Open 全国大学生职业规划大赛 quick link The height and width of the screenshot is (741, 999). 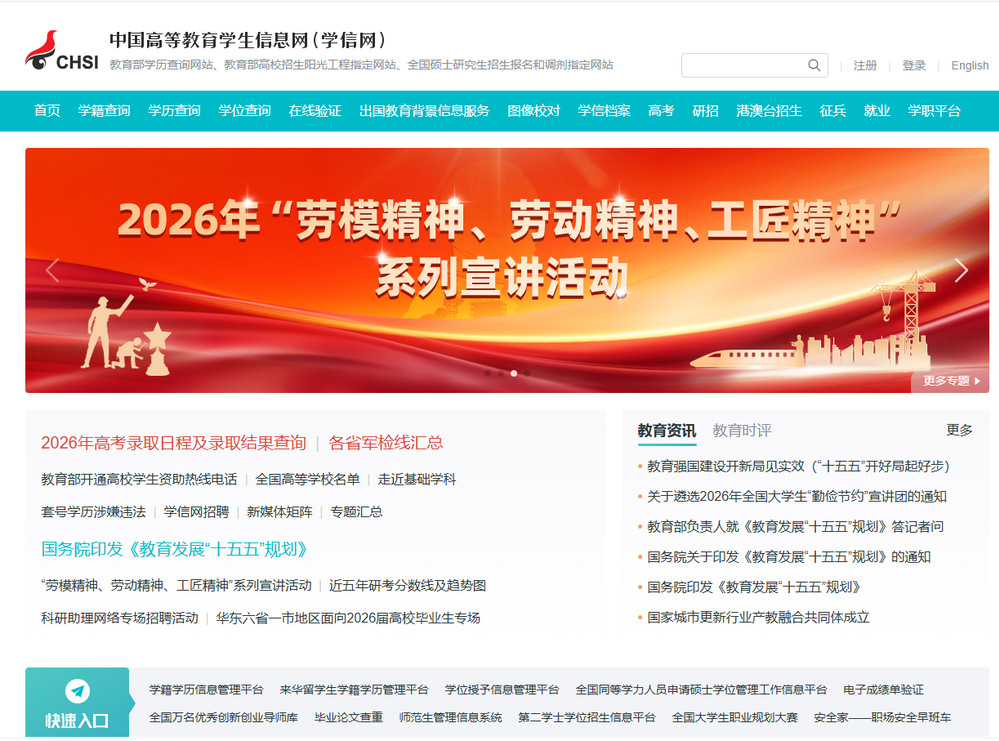pyautogui.click(x=735, y=717)
